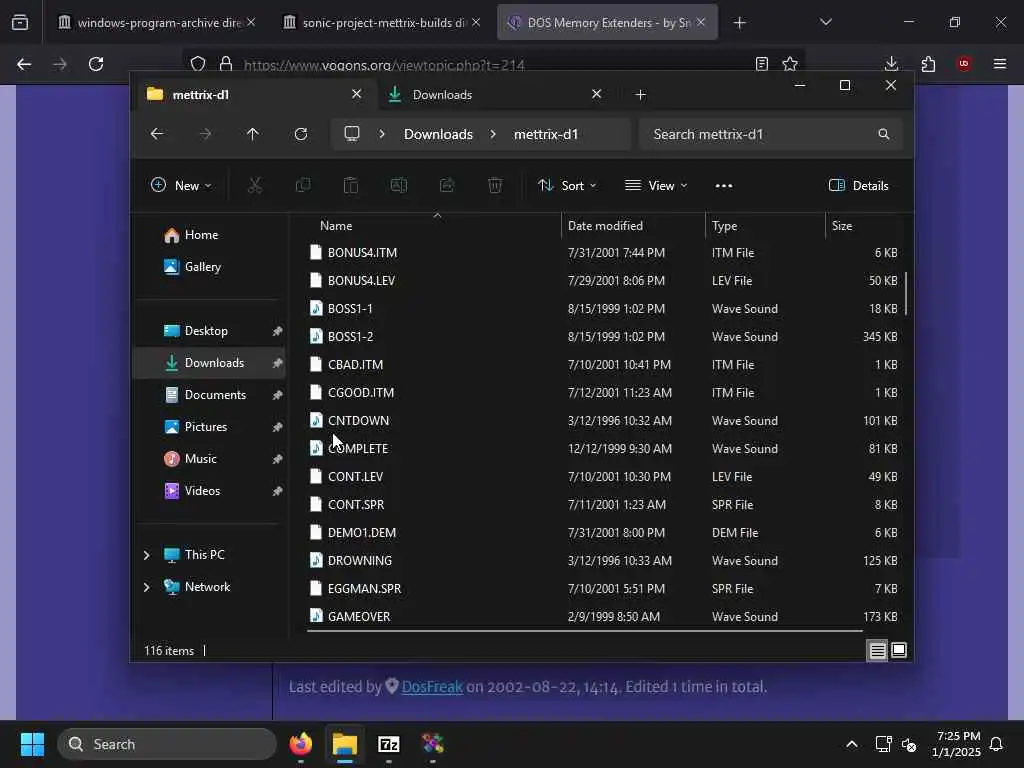Expand the This PC tree node
1024x768 pixels.
point(146,555)
